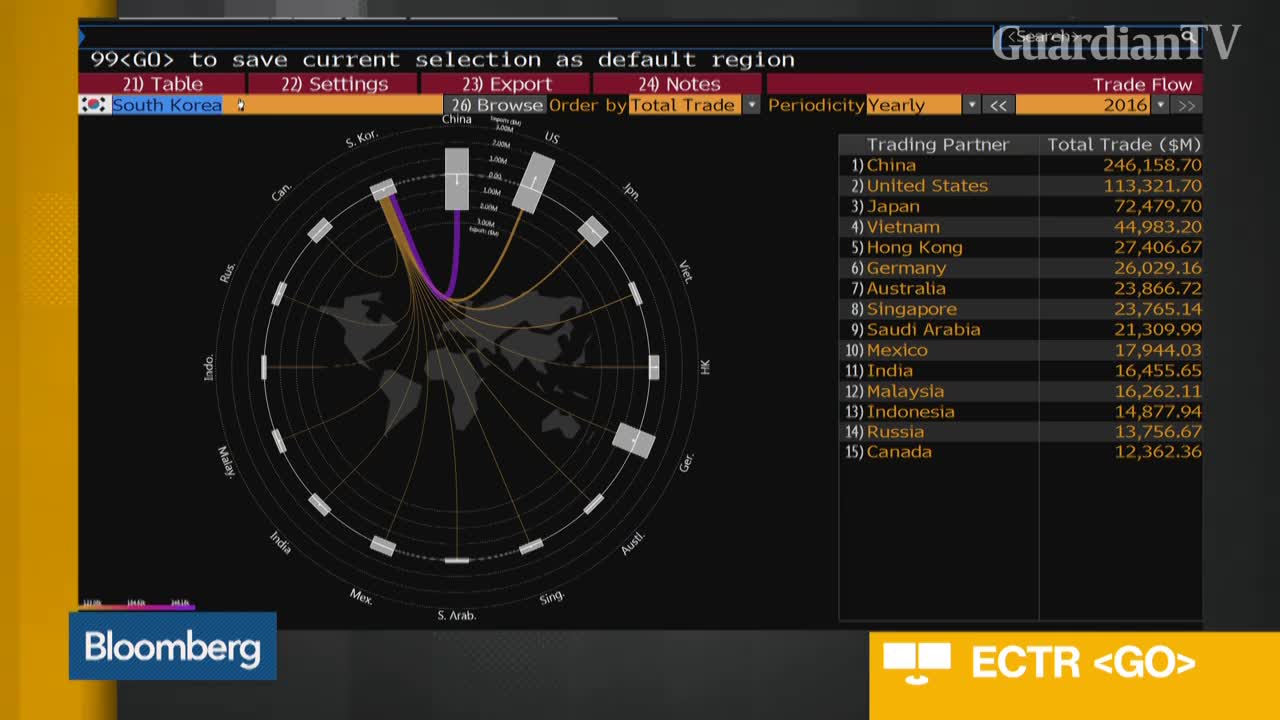Select the Germany node on the chart

634,440
